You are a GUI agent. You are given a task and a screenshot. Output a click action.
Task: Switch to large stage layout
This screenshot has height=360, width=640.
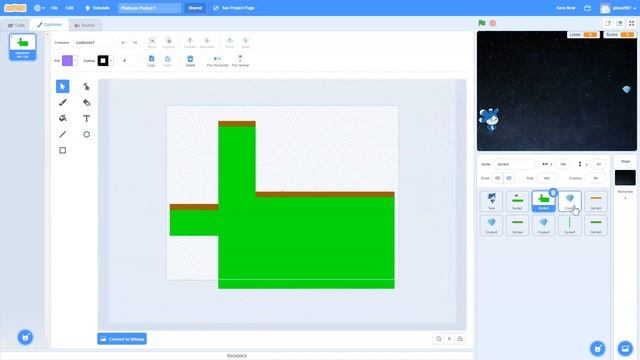[x=619, y=23]
